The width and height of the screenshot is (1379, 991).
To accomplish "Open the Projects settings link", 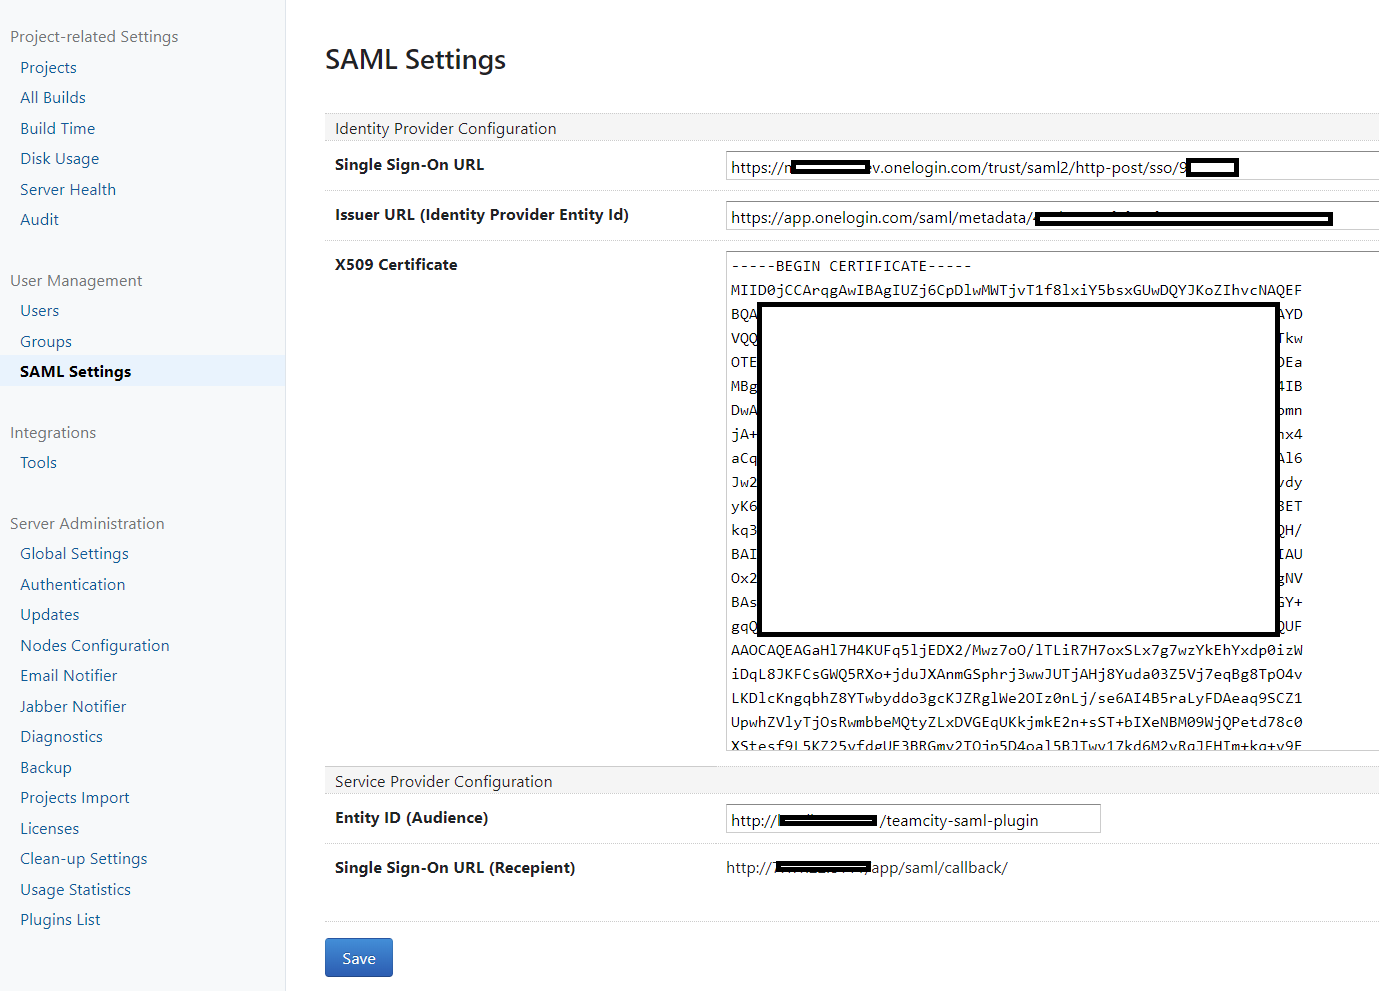I will click(48, 68).
